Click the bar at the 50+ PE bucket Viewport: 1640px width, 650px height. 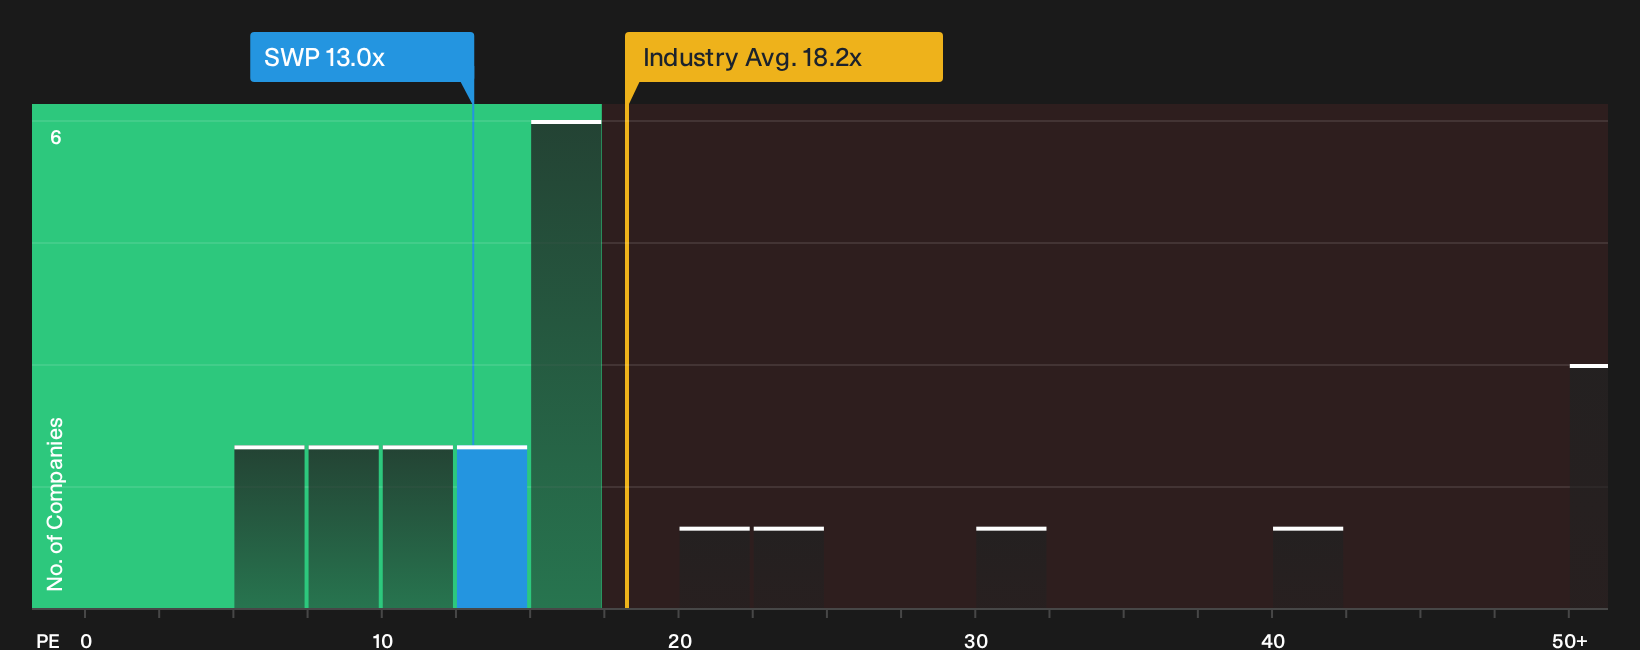pyautogui.click(x=1589, y=486)
